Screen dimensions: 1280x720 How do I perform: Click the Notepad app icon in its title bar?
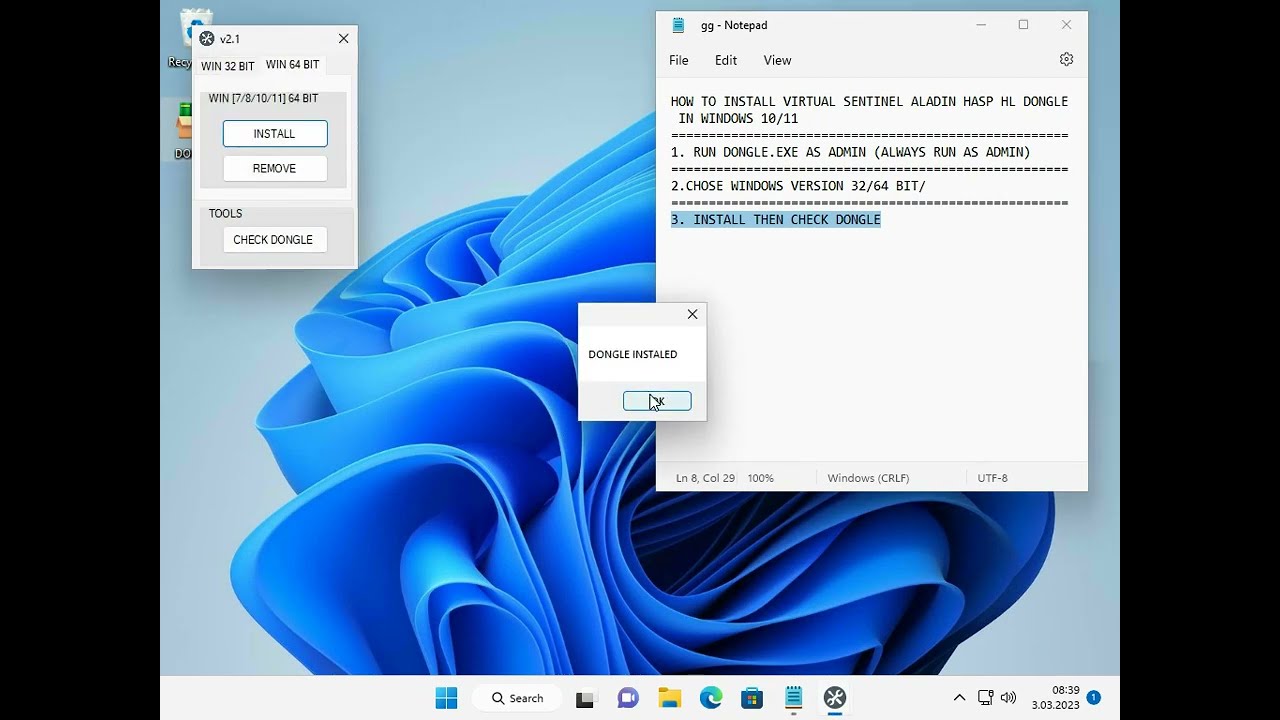pos(679,25)
